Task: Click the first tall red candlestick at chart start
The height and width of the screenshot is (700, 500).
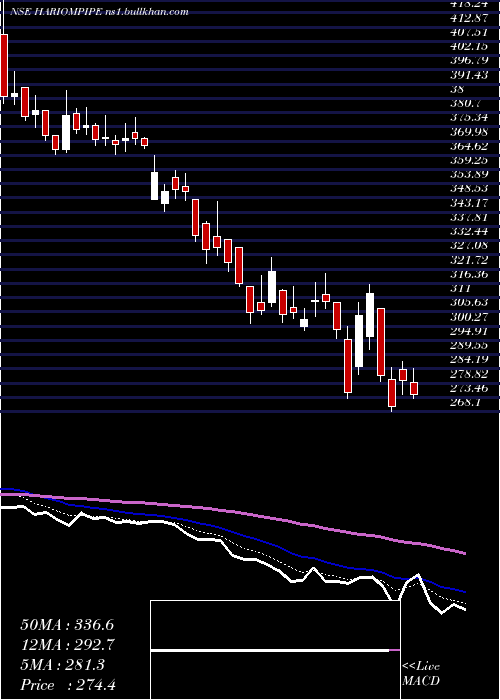Action: coord(4,65)
